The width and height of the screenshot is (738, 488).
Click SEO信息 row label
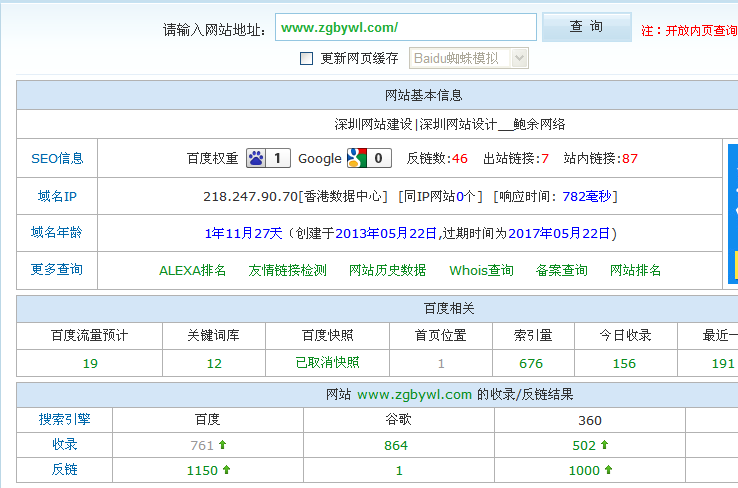click(x=57, y=159)
